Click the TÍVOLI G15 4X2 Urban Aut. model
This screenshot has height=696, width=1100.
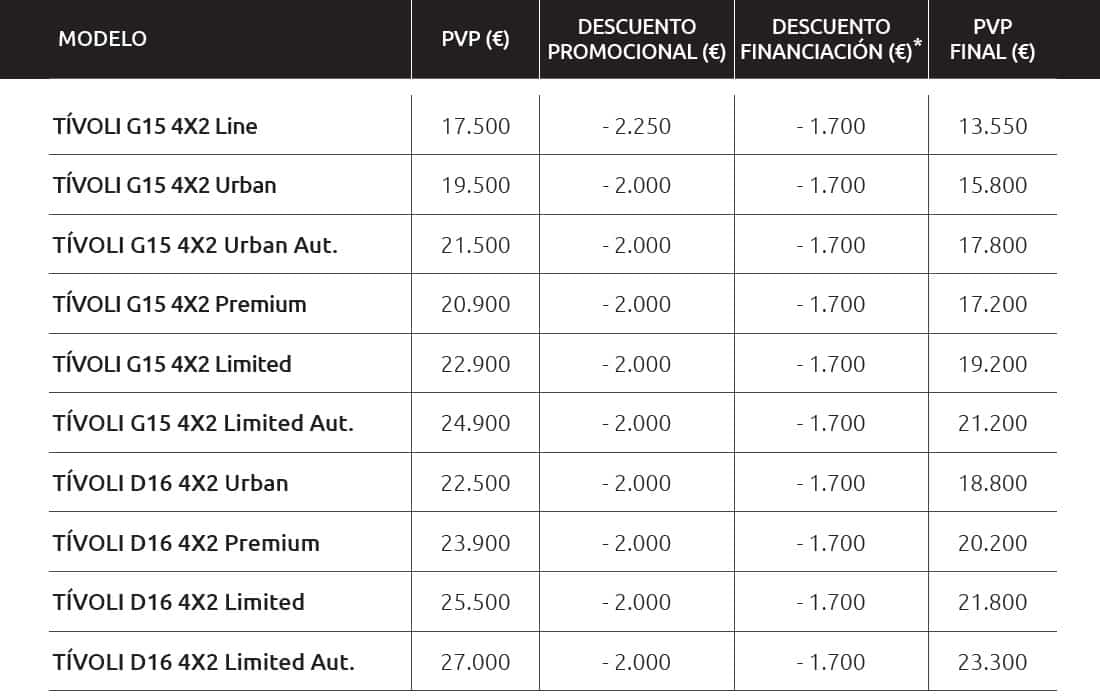pos(195,245)
